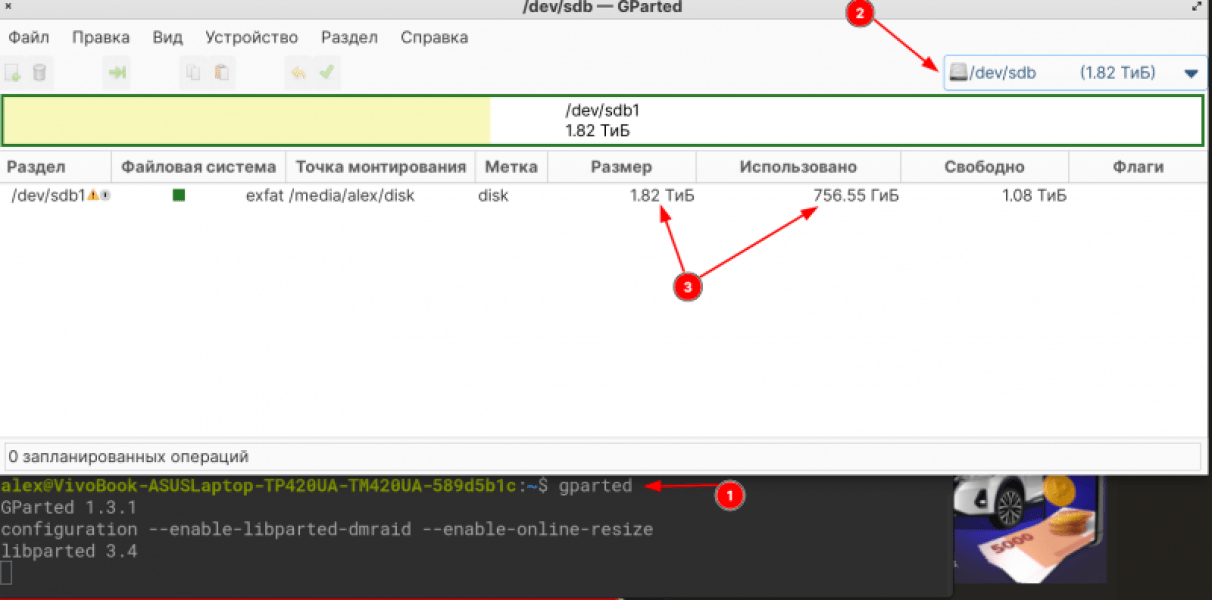Click the Delete partition icon
The width and height of the screenshot is (1212, 600).
[x=38, y=72]
